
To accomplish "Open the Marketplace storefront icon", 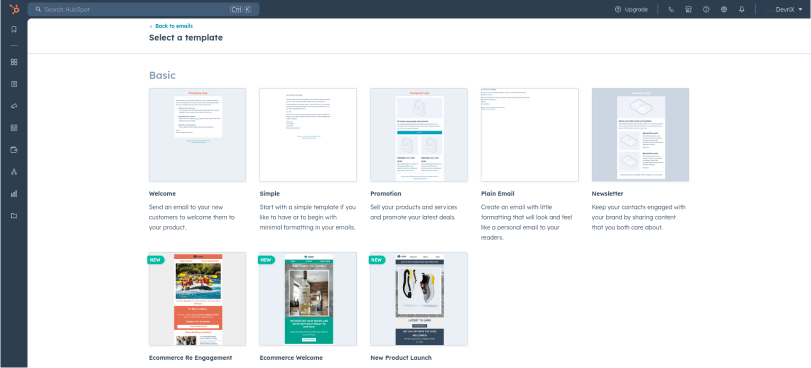I will [x=688, y=9].
